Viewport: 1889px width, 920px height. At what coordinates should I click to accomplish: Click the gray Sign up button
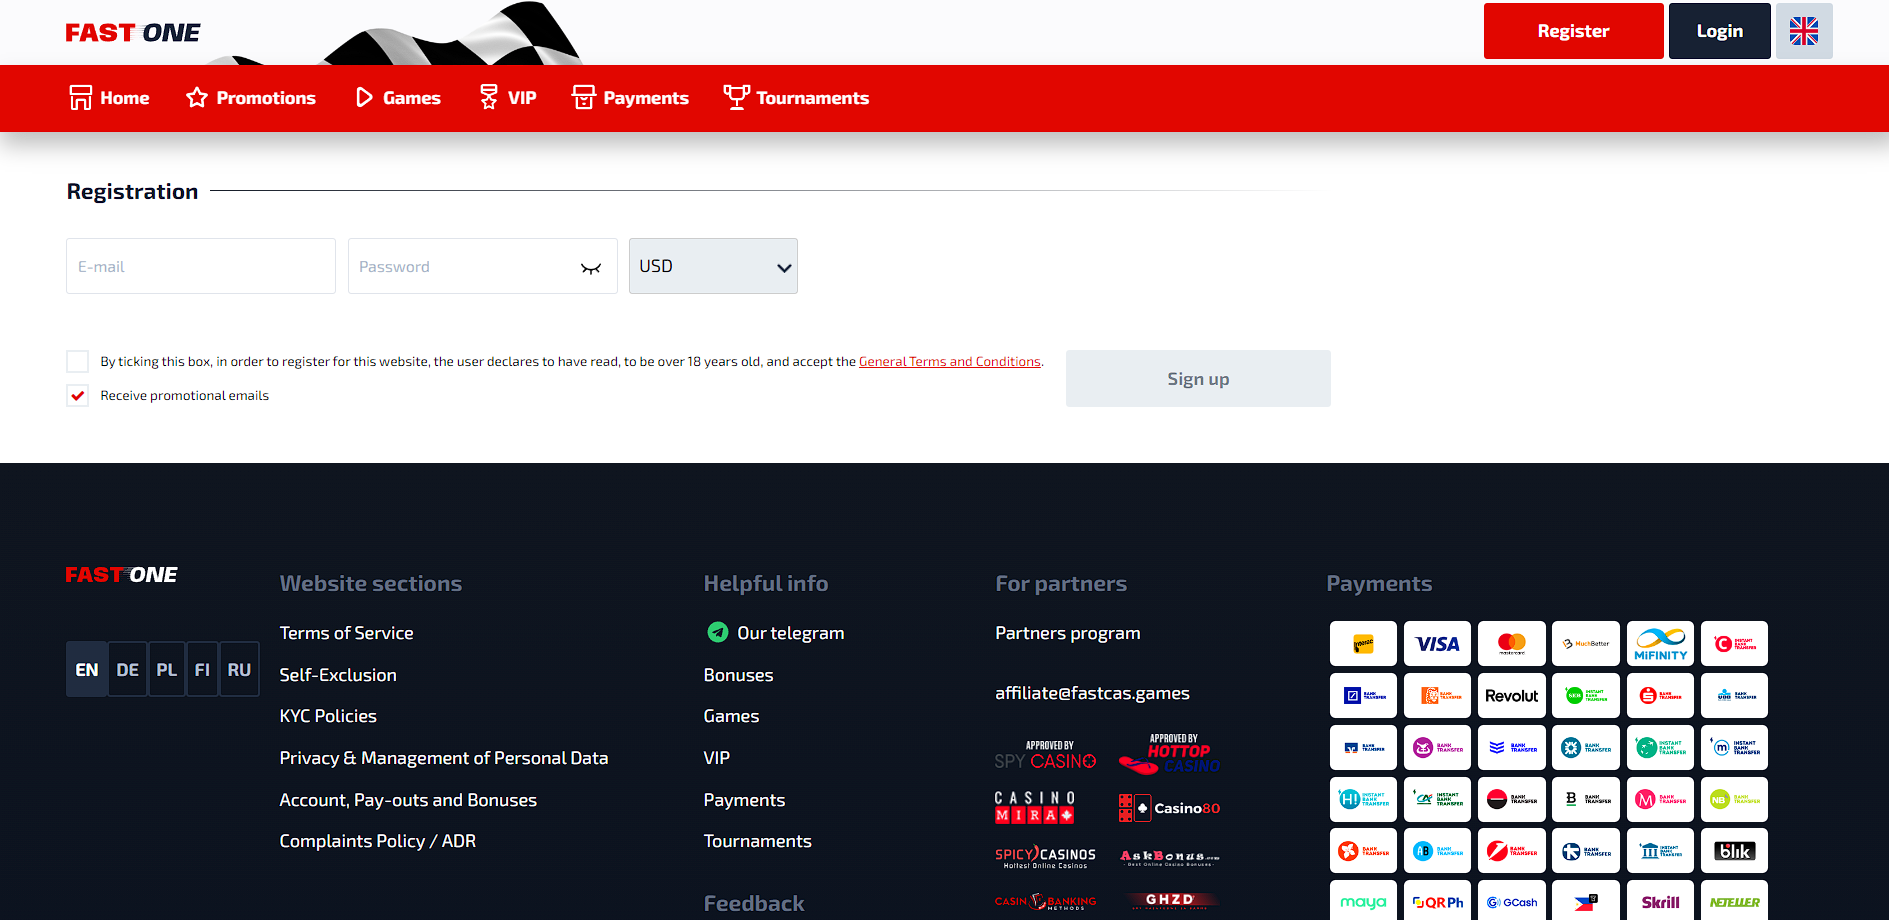(1197, 379)
